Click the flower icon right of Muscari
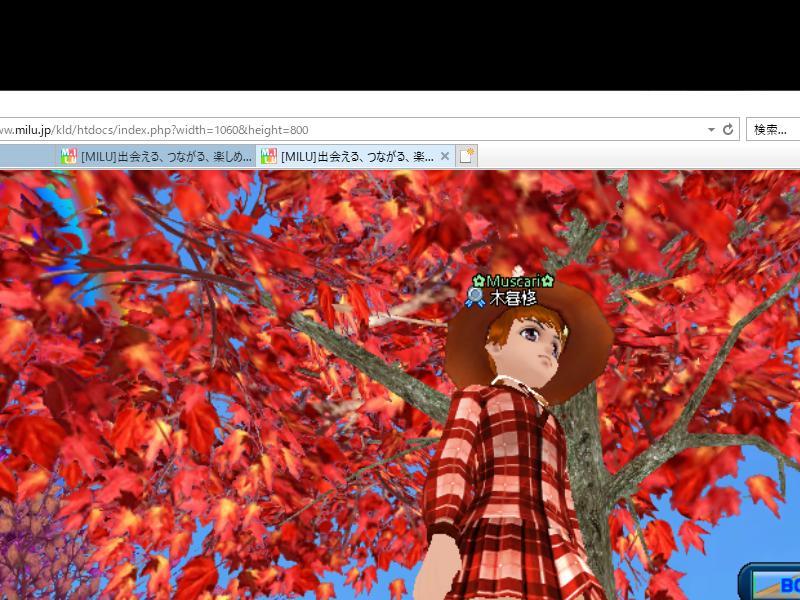The height and width of the screenshot is (600, 800). [x=547, y=282]
